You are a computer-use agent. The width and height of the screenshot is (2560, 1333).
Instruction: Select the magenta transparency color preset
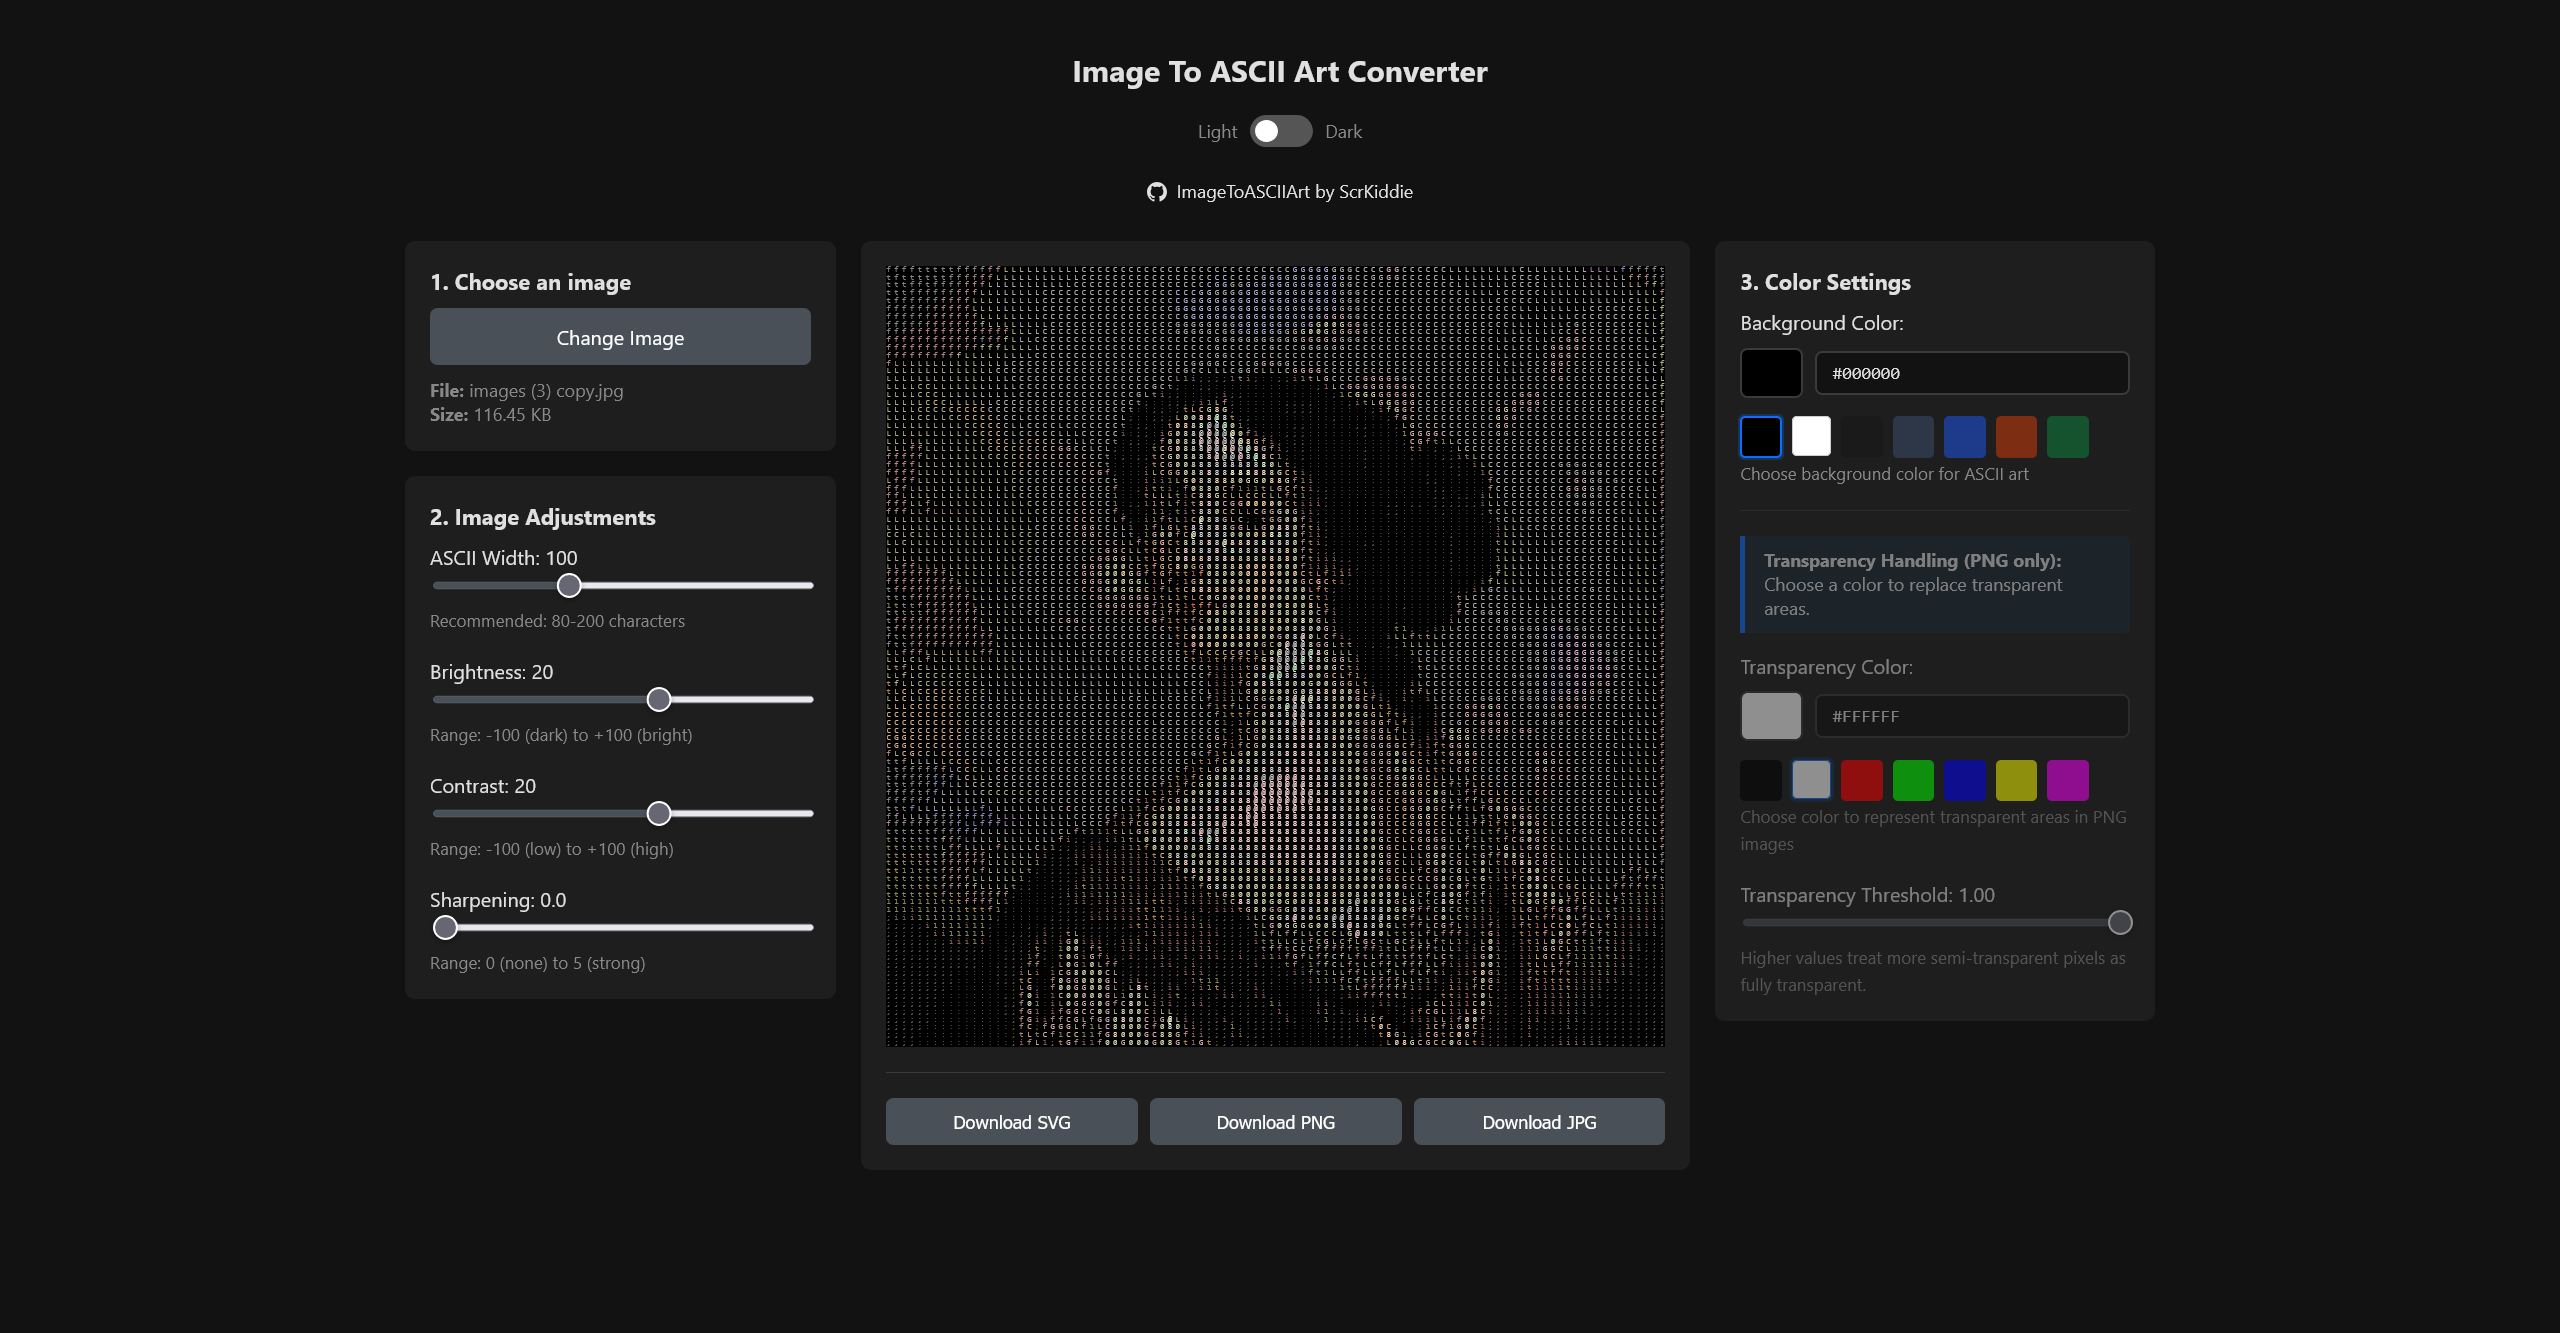click(2067, 780)
